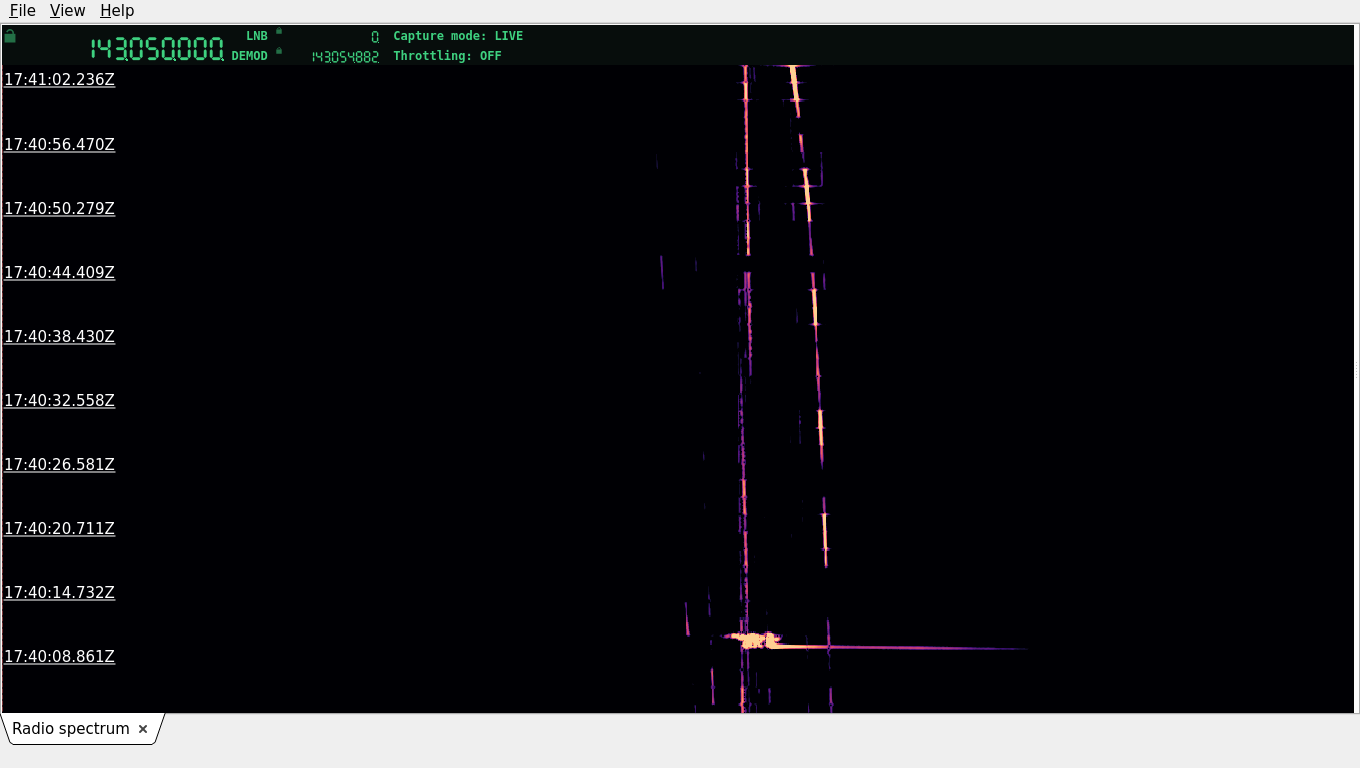Click timestamp 17:40:32.558Z
1360x768 pixels.
(x=60, y=400)
